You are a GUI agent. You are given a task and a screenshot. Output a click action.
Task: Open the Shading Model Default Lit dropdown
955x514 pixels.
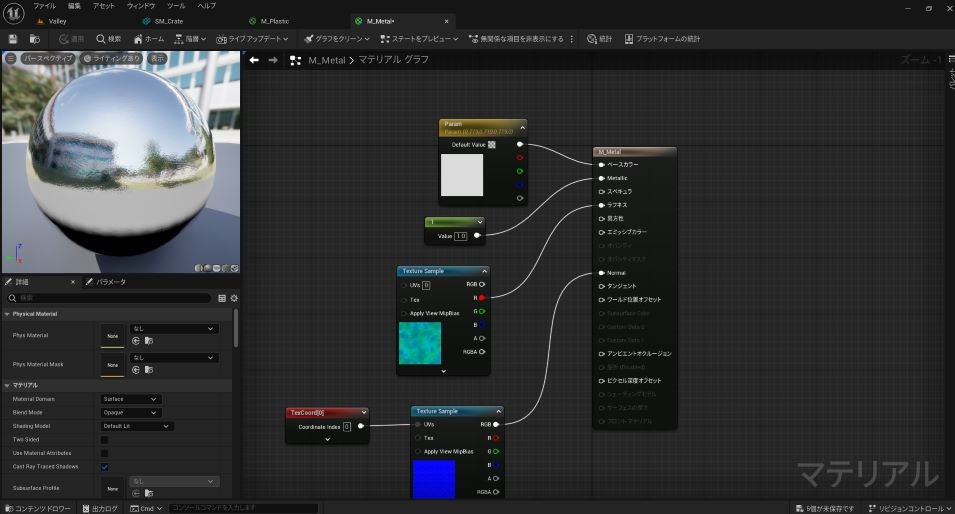click(x=136, y=426)
